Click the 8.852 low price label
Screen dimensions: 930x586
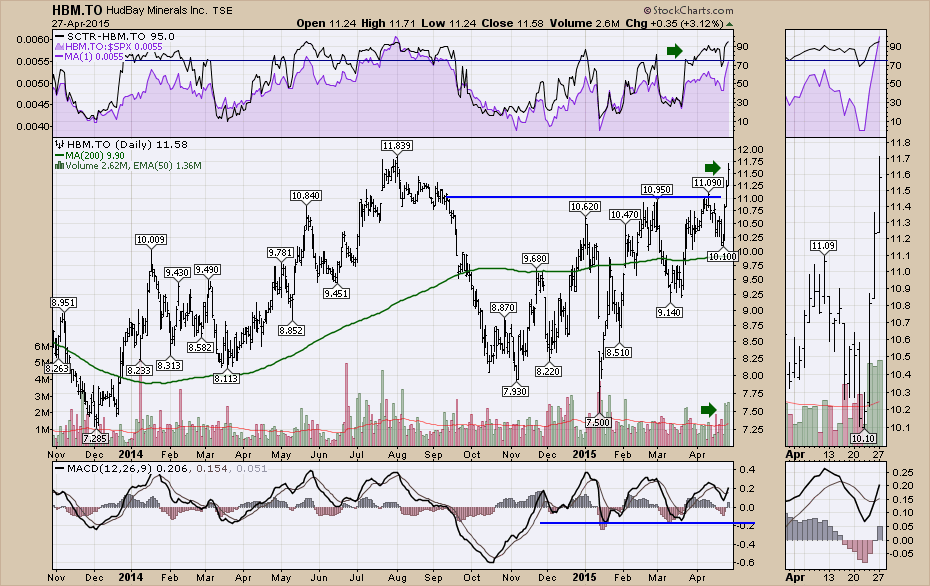pos(291,330)
